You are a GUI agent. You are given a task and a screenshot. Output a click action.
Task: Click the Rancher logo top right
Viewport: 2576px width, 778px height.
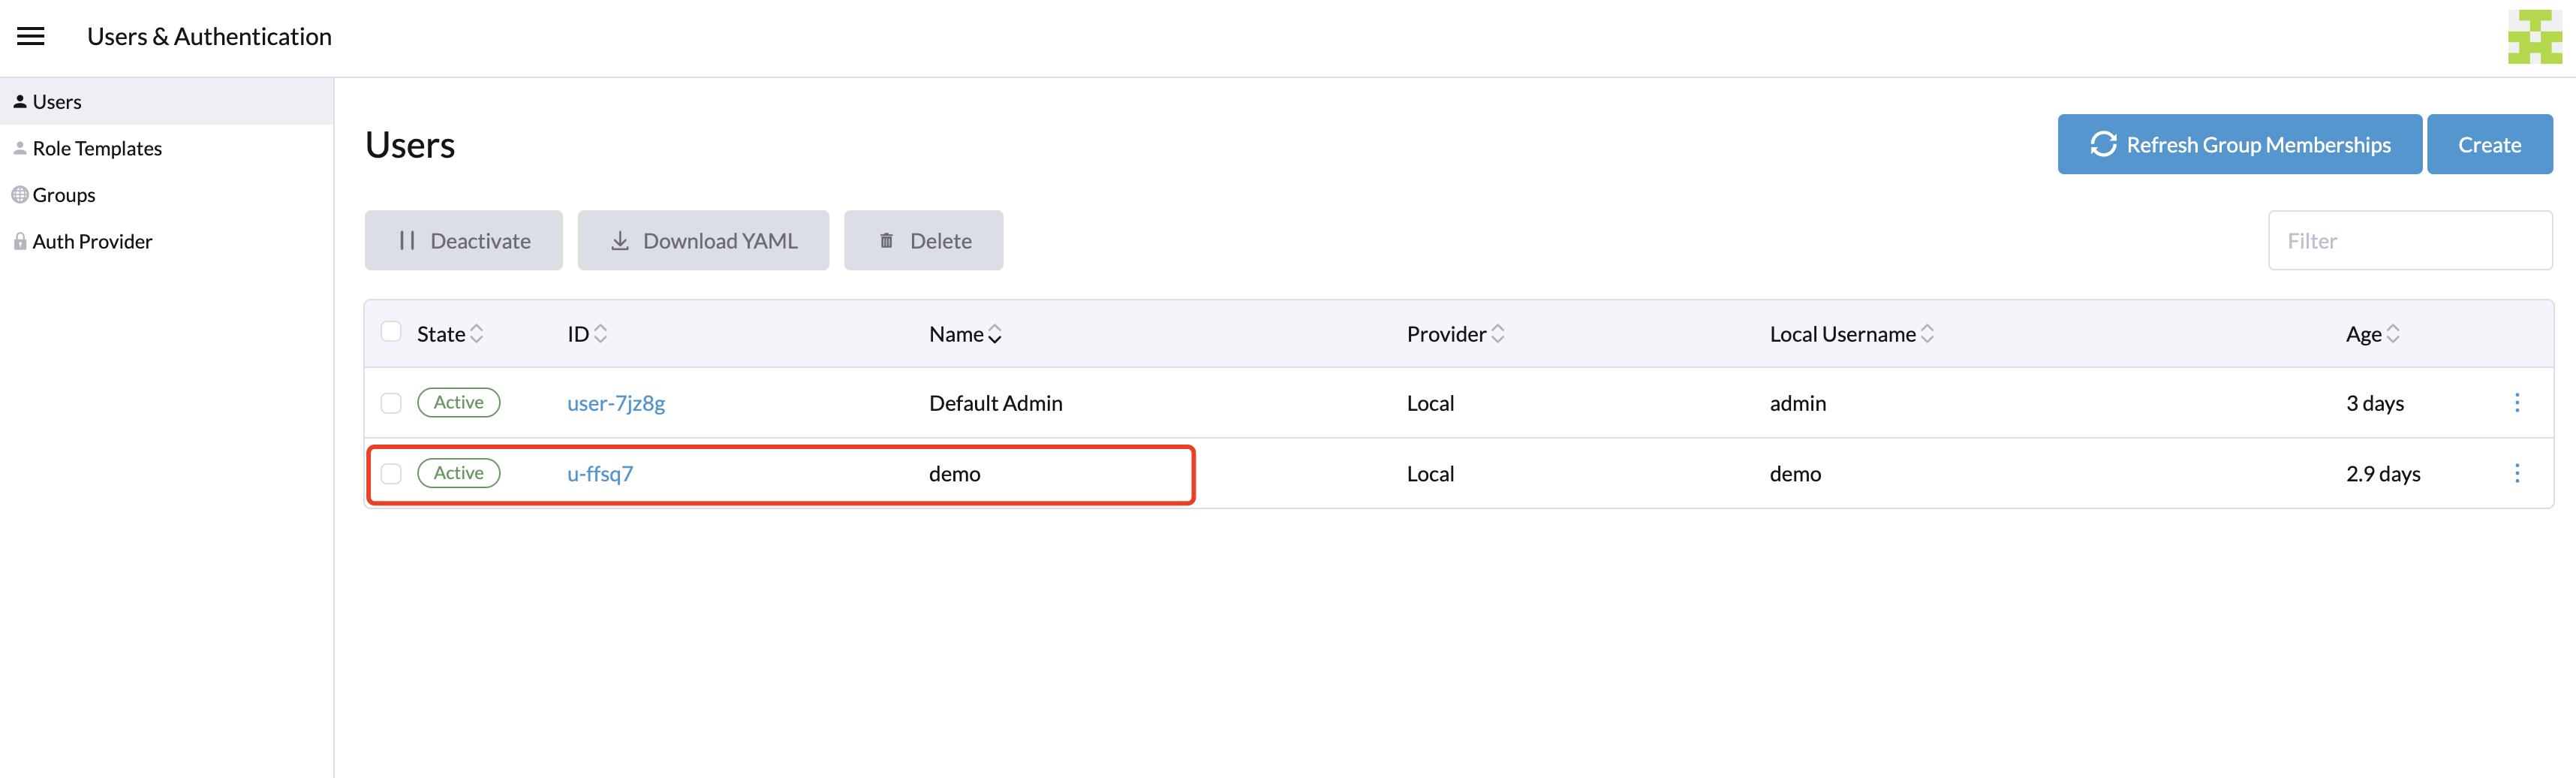coord(2535,37)
